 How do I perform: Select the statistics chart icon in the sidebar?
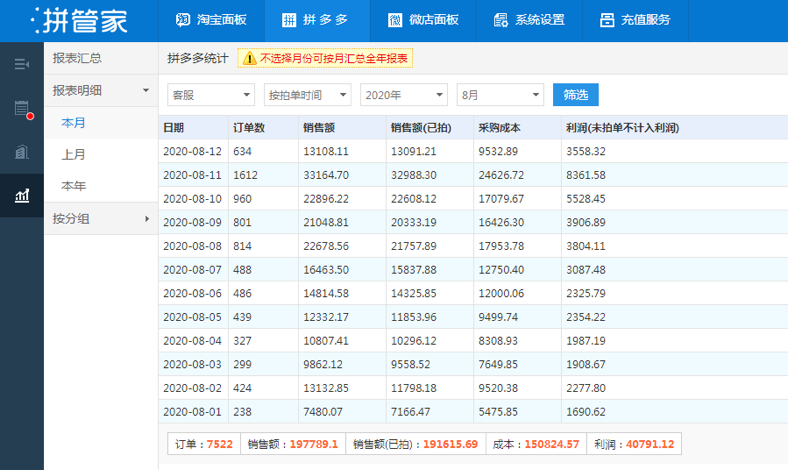[x=22, y=196]
